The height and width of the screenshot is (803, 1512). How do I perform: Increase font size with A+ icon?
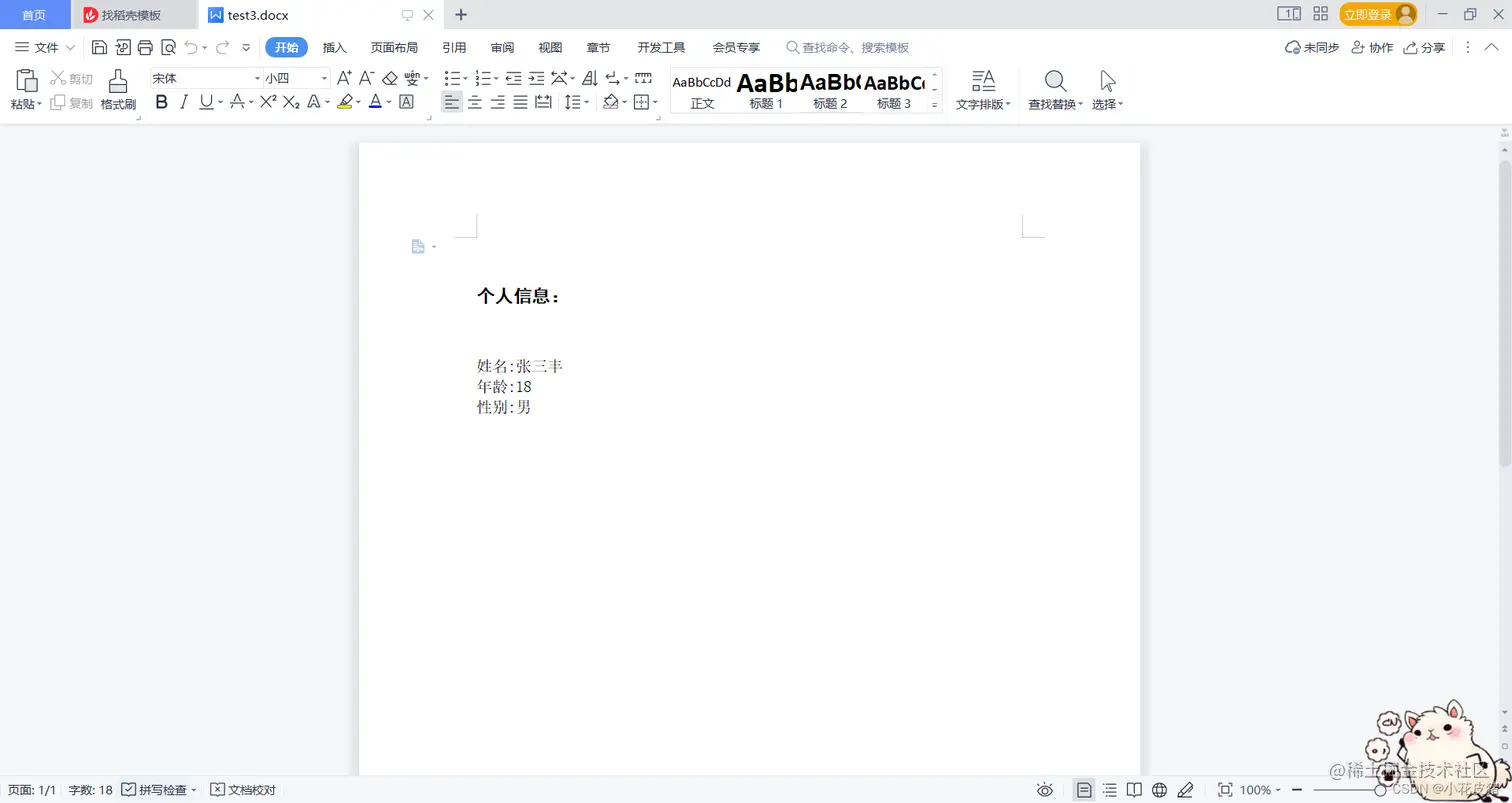pos(344,78)
